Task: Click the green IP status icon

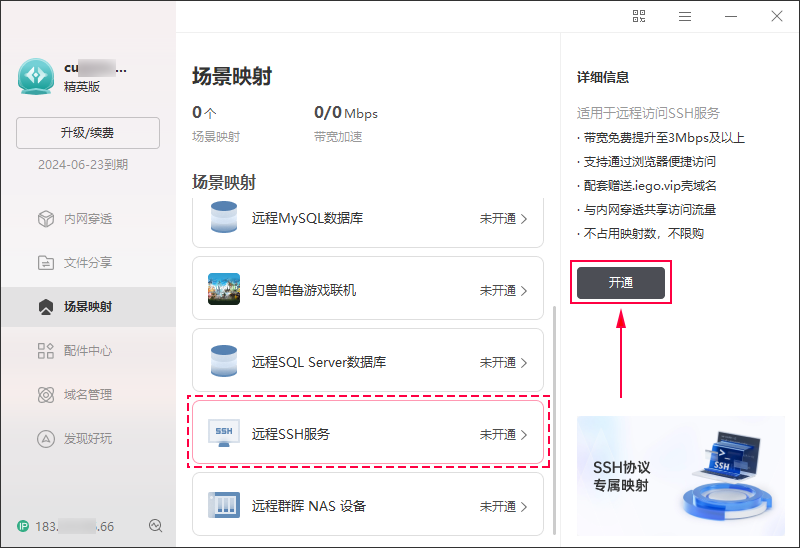Action: coord(23,526)
